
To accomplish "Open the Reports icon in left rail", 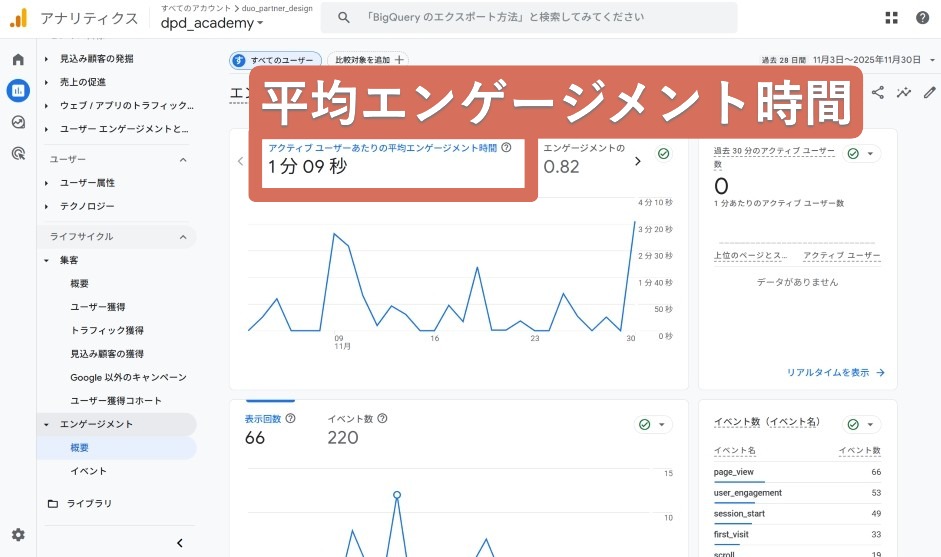I will click(x=18, y=91).
